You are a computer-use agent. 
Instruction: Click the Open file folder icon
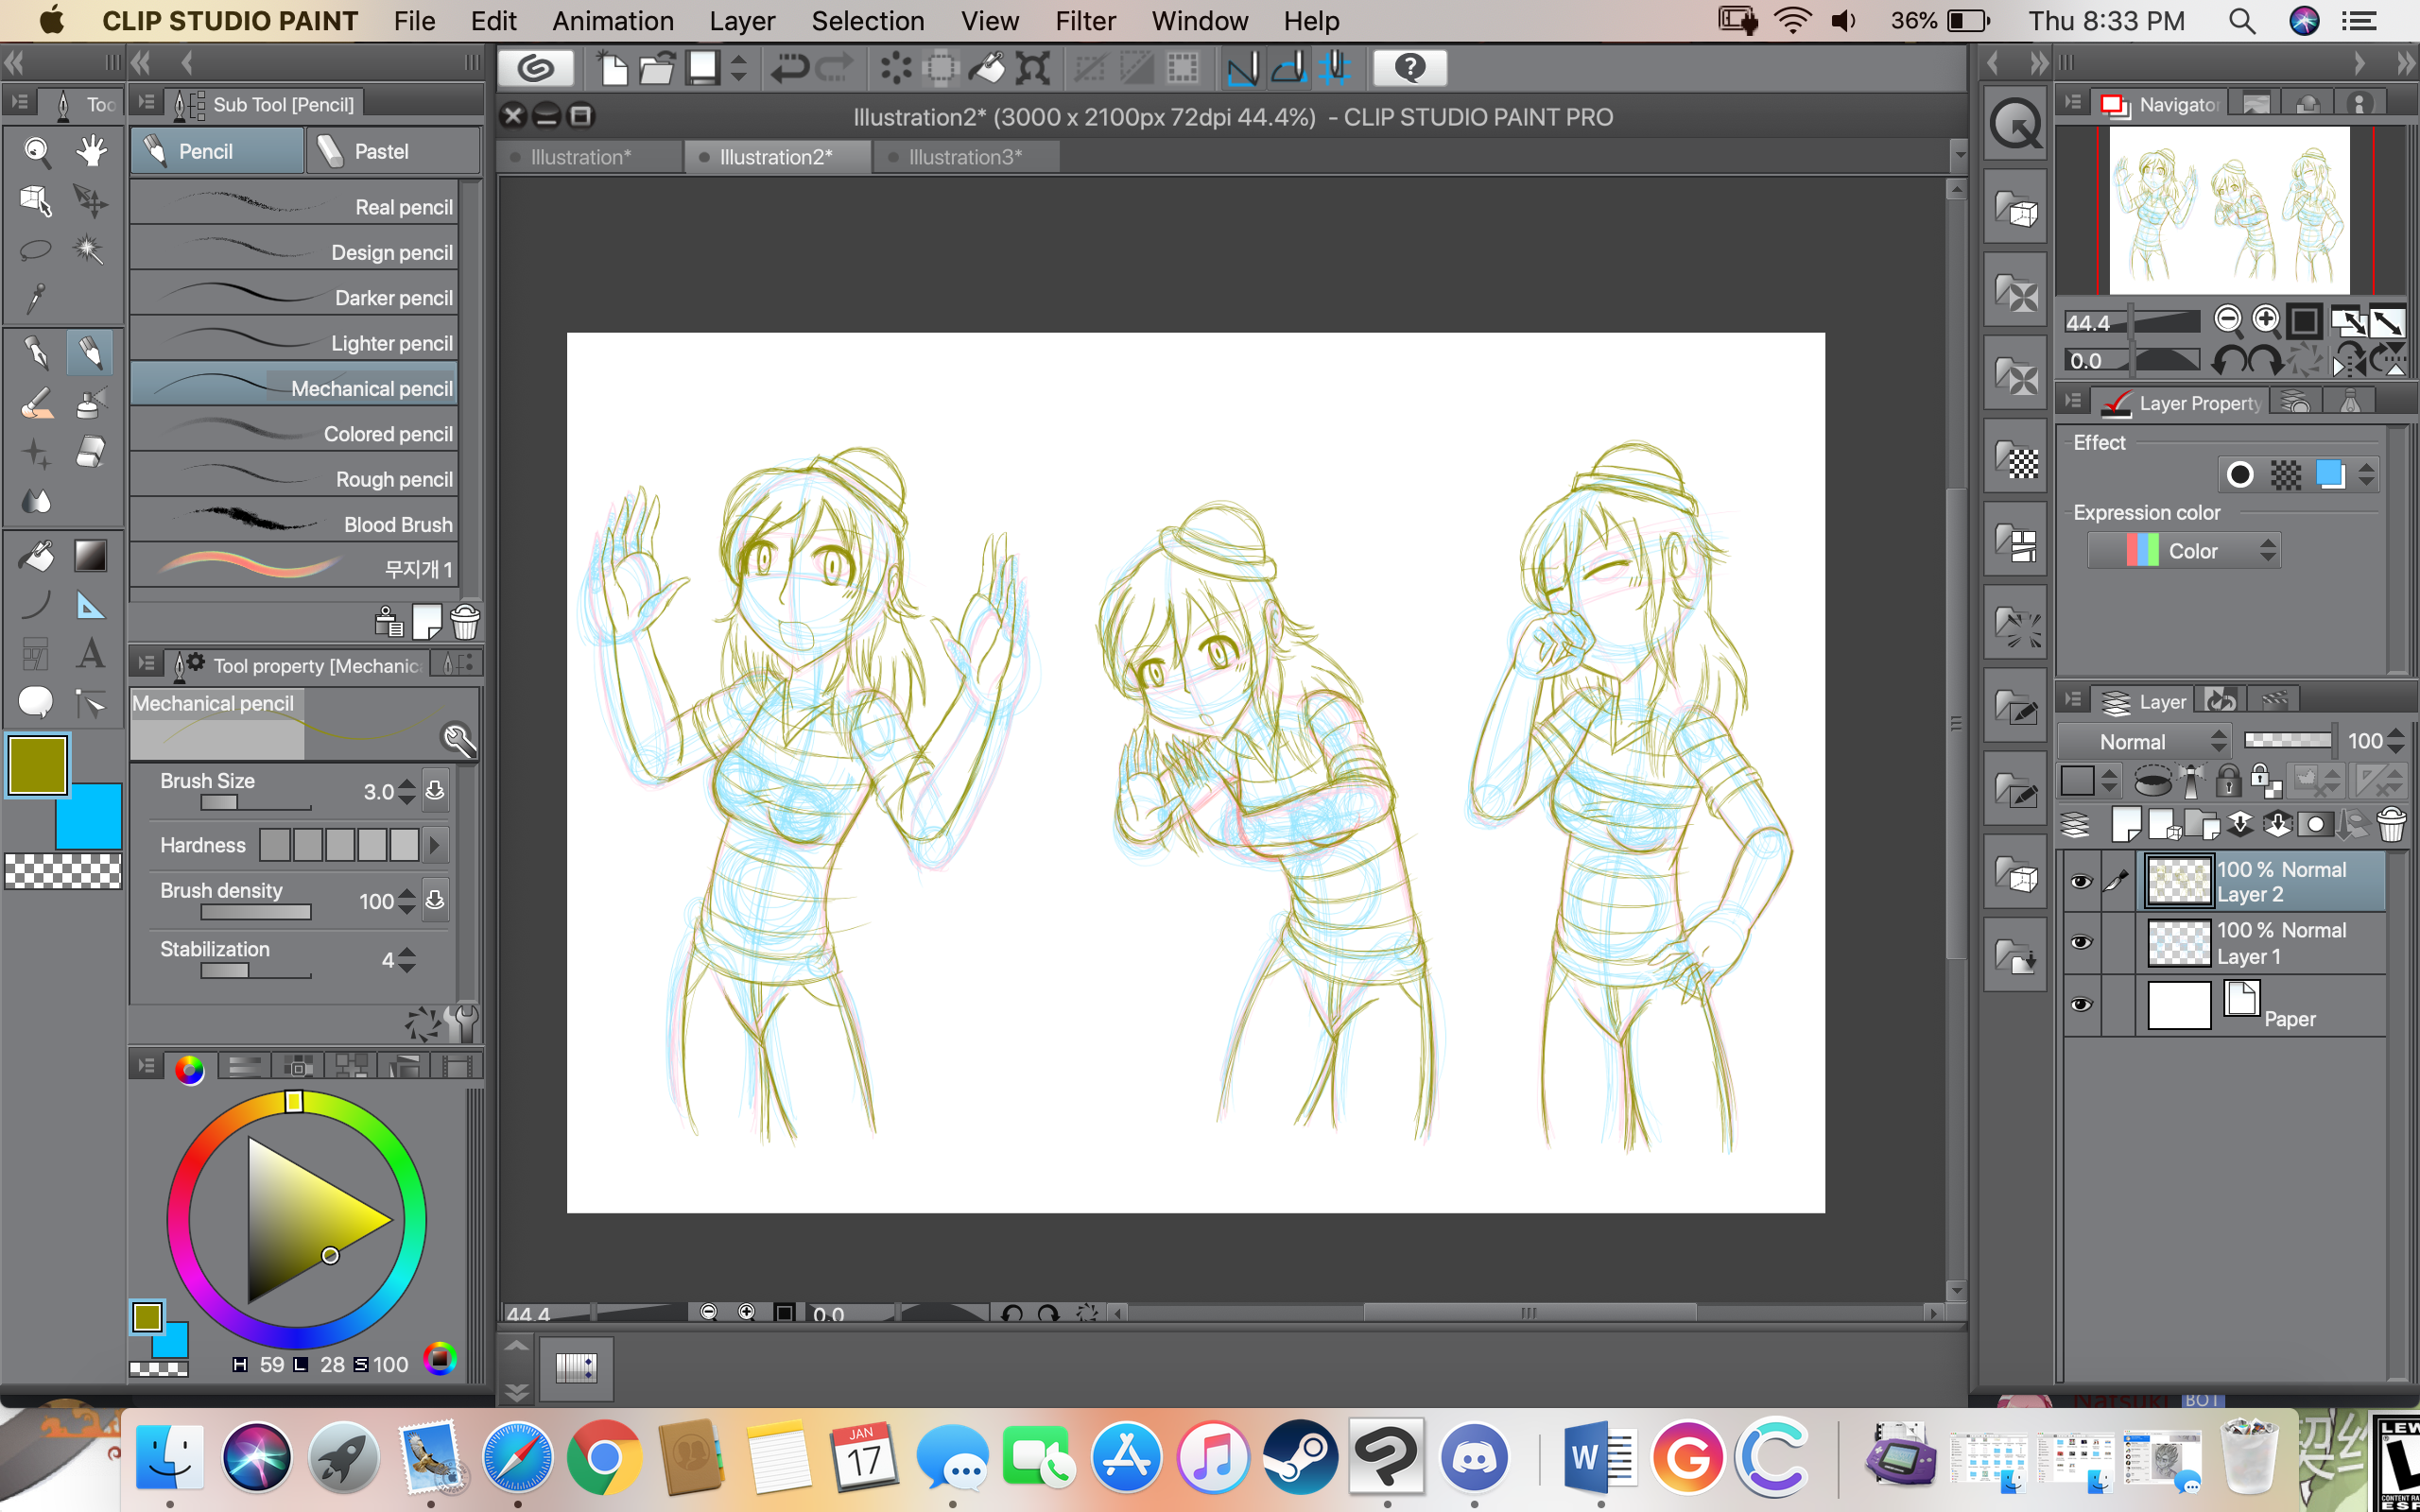tap(657, 68)
